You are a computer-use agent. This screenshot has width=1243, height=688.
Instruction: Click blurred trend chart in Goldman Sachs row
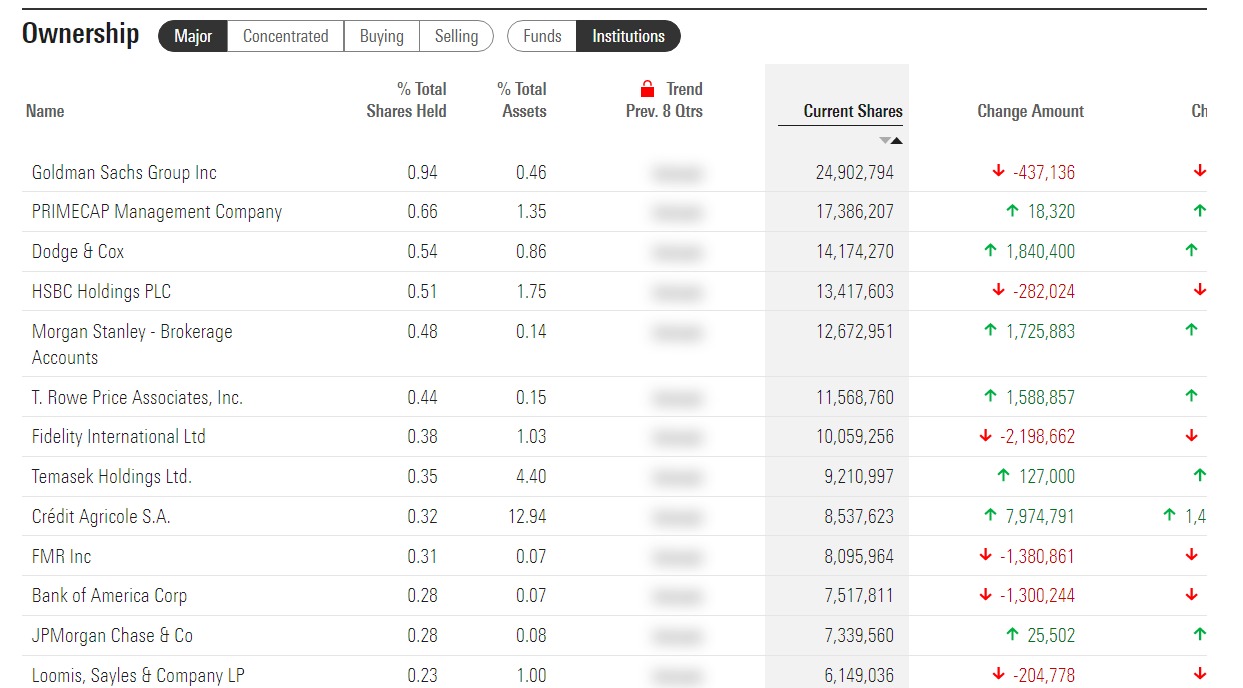pyautogui.click(x=677, y=173)
